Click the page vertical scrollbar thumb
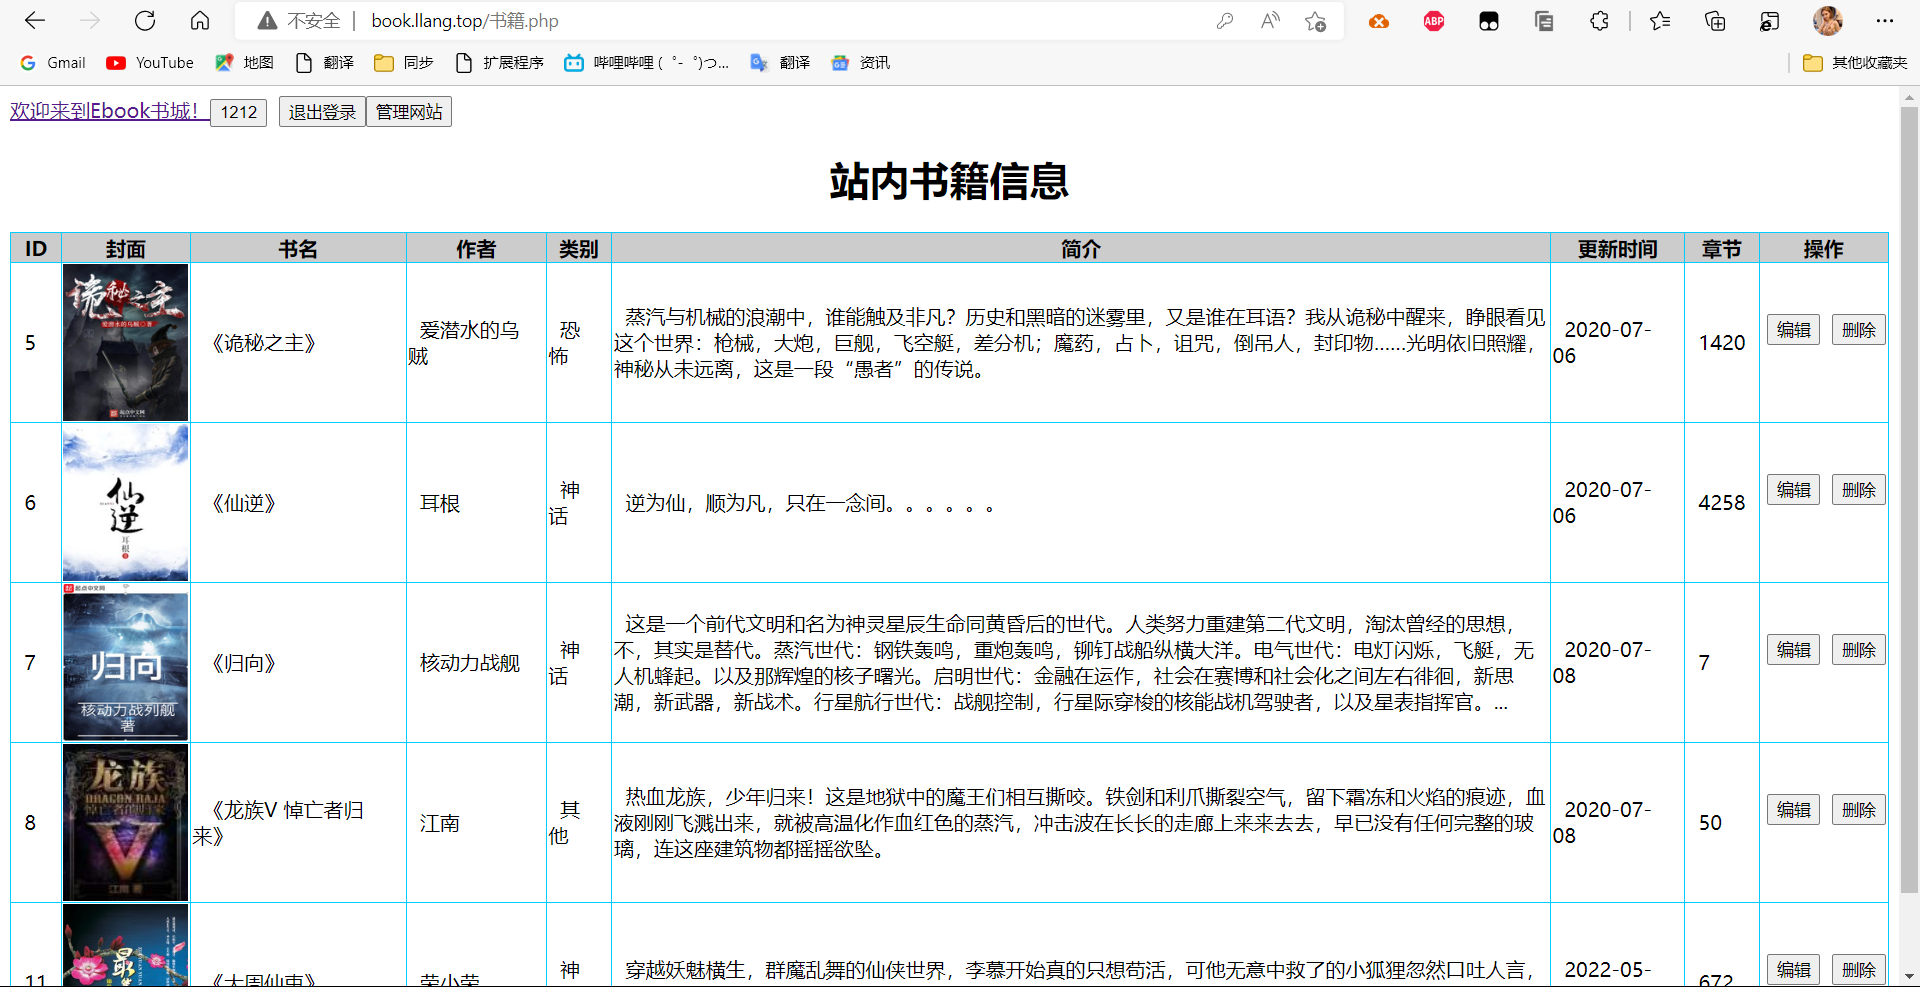 [x=1909, y=500]
